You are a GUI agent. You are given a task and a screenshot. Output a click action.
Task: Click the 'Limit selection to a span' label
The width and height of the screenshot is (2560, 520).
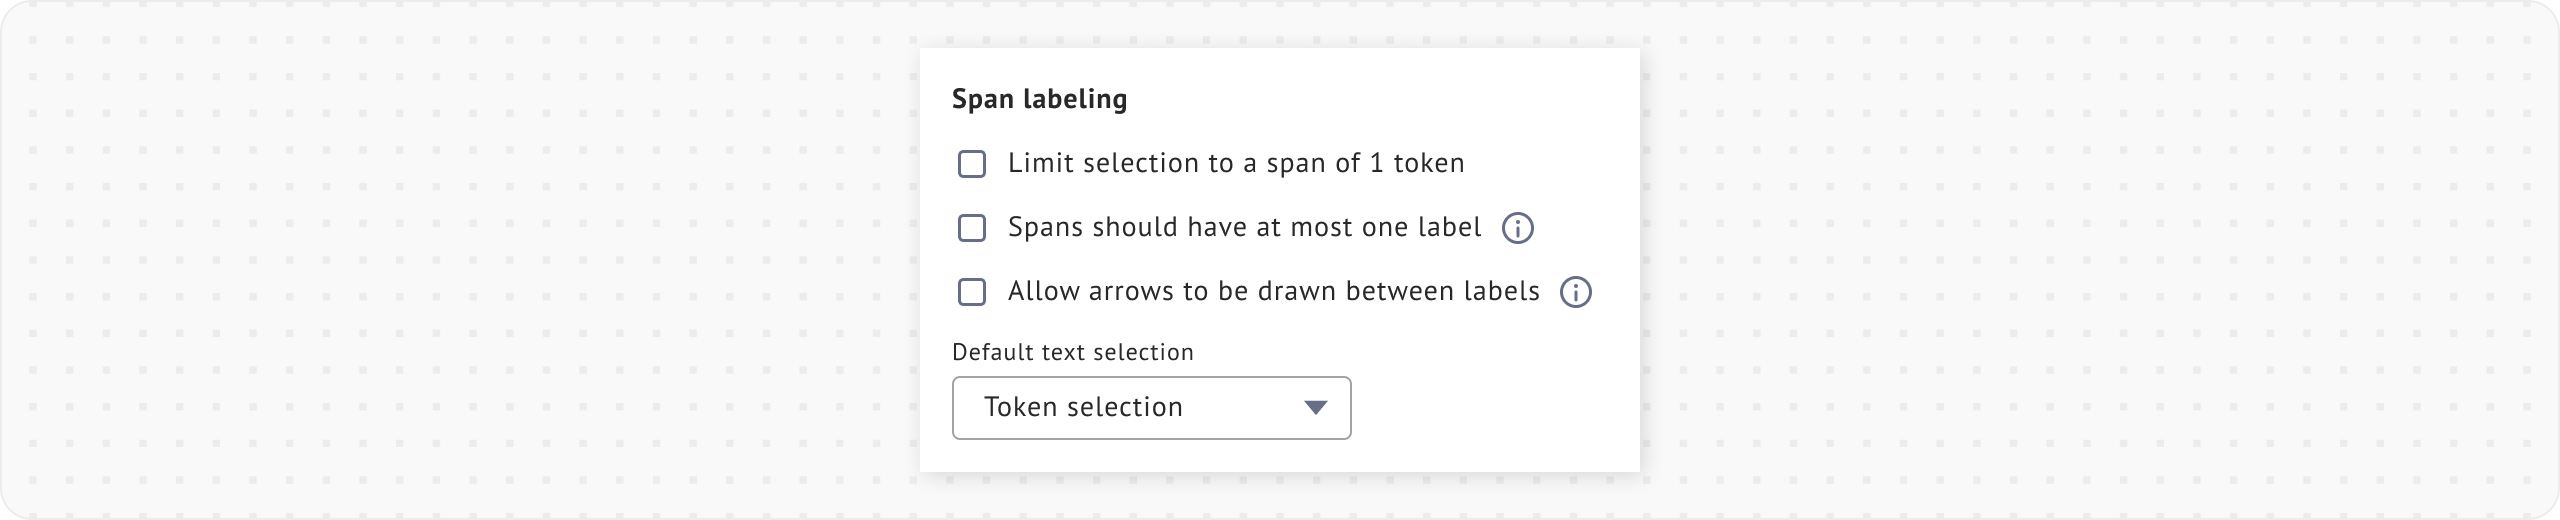(1236, 164)
